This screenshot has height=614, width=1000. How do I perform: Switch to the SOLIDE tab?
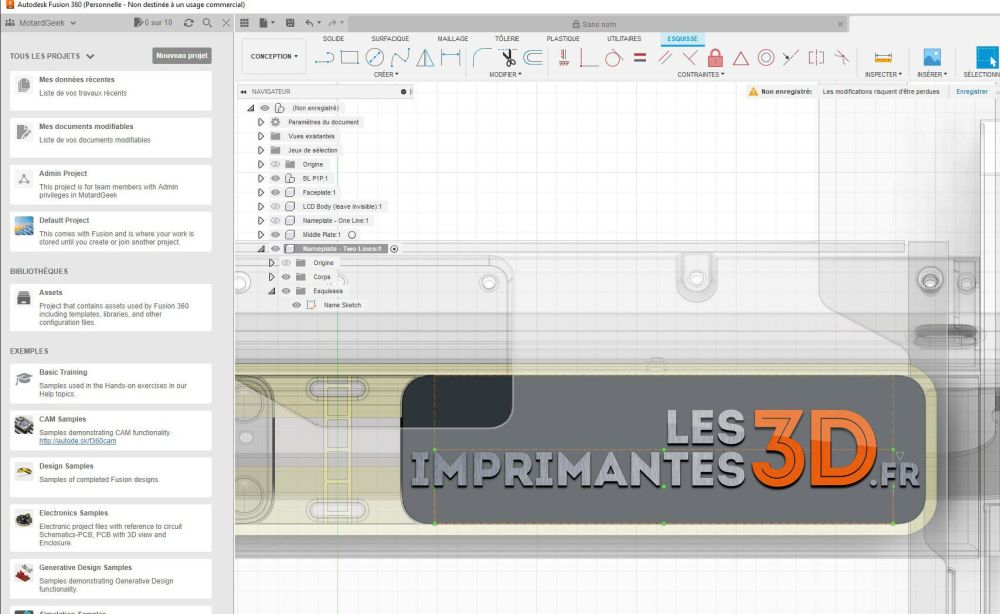coord(333,39)
